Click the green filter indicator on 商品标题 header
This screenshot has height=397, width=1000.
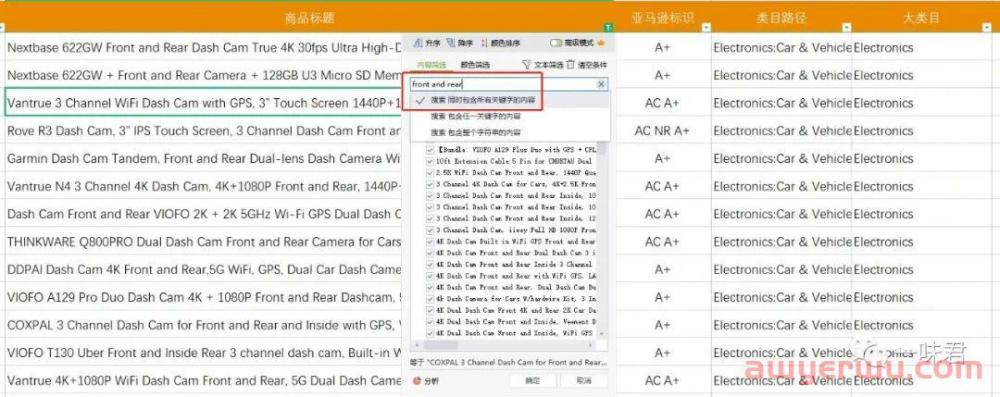click(608, 27)
